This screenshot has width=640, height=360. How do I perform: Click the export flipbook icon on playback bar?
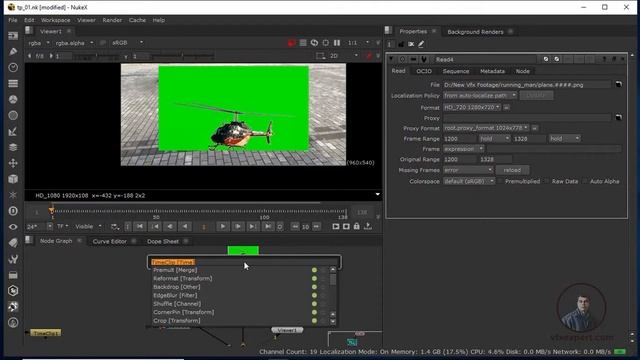[x=368, y=226]
